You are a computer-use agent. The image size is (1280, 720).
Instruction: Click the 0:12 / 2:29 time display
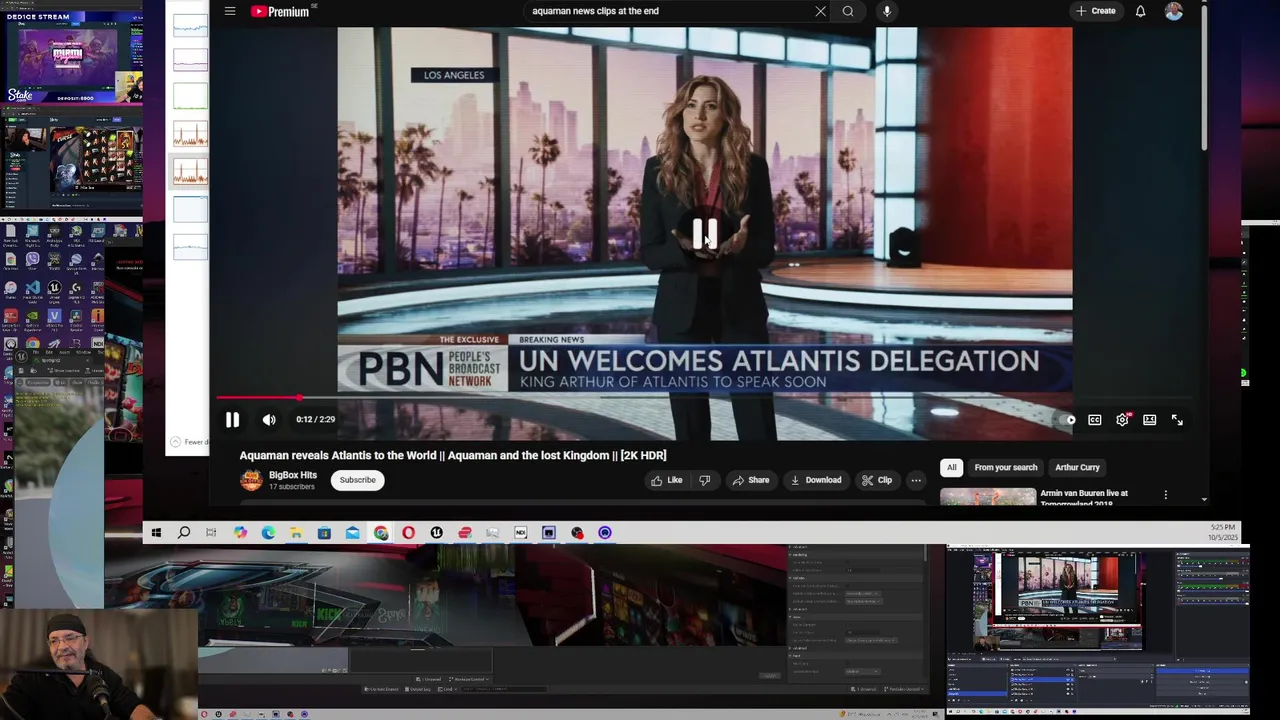coord(316,420)
